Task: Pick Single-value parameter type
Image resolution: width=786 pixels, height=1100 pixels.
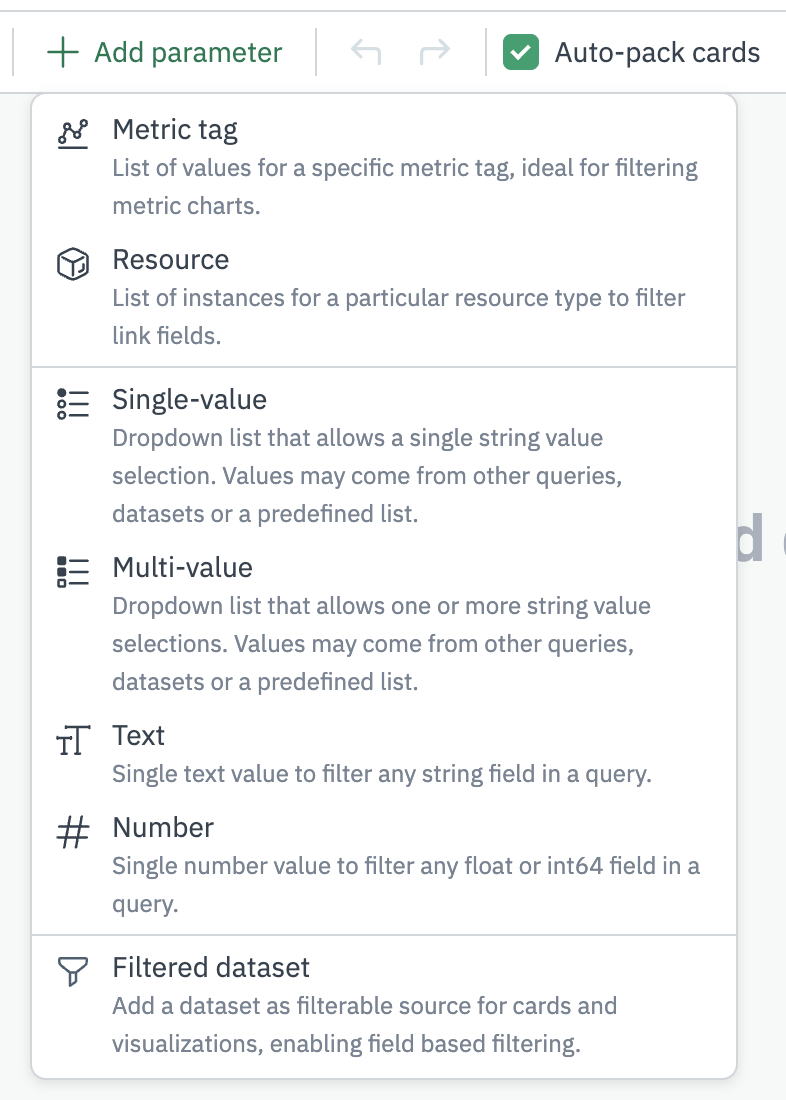Action: point(190,400)
